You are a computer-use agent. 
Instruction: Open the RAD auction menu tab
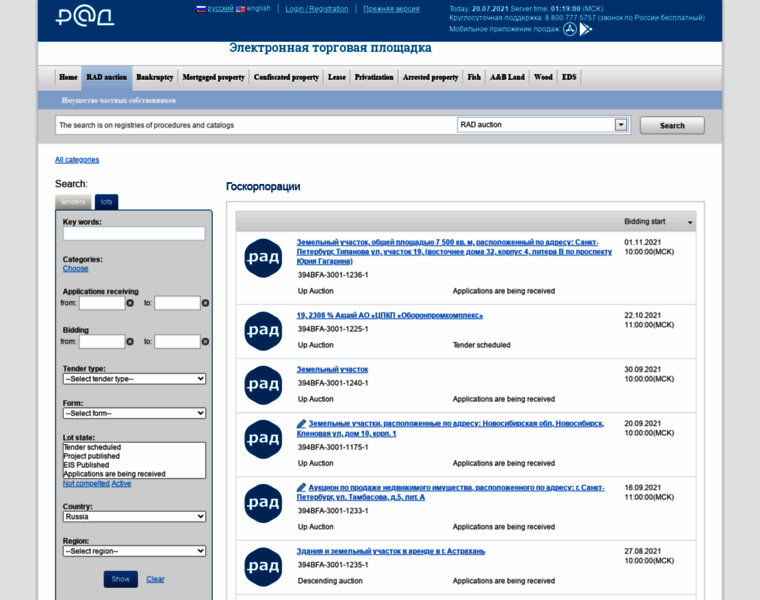(x=107, y=77)
